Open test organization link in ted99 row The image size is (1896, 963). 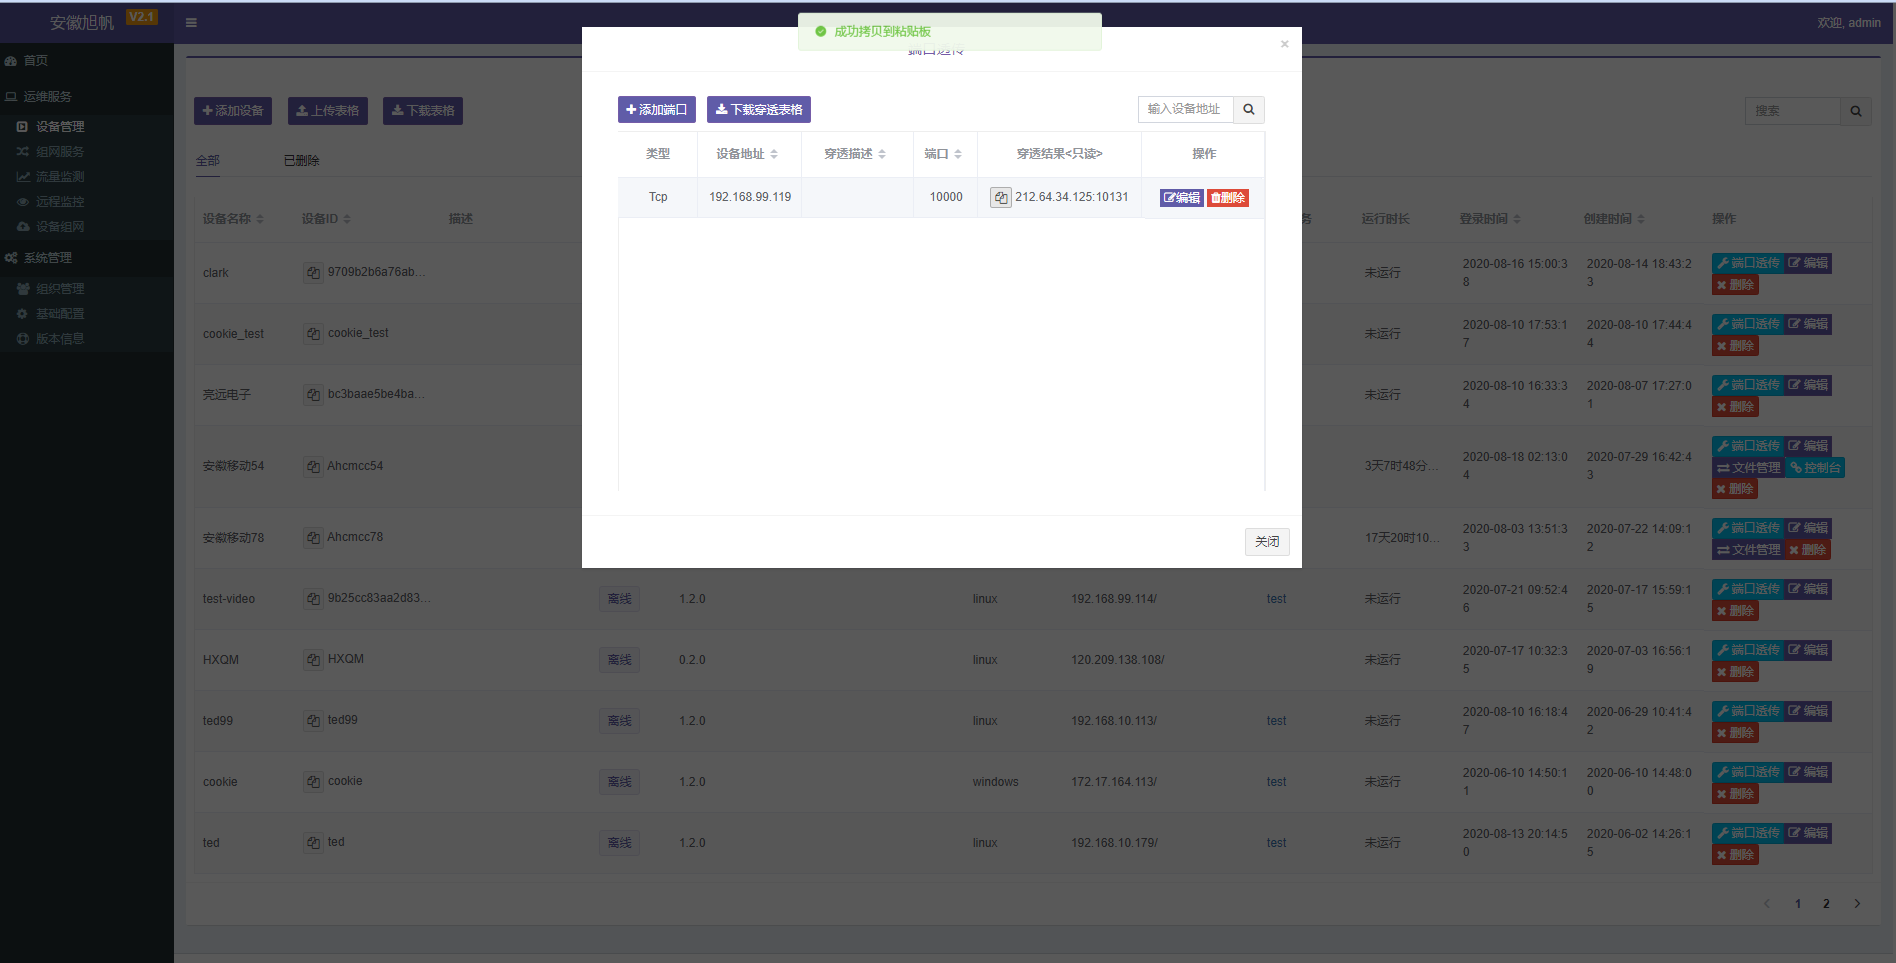tap(1277, 721)
